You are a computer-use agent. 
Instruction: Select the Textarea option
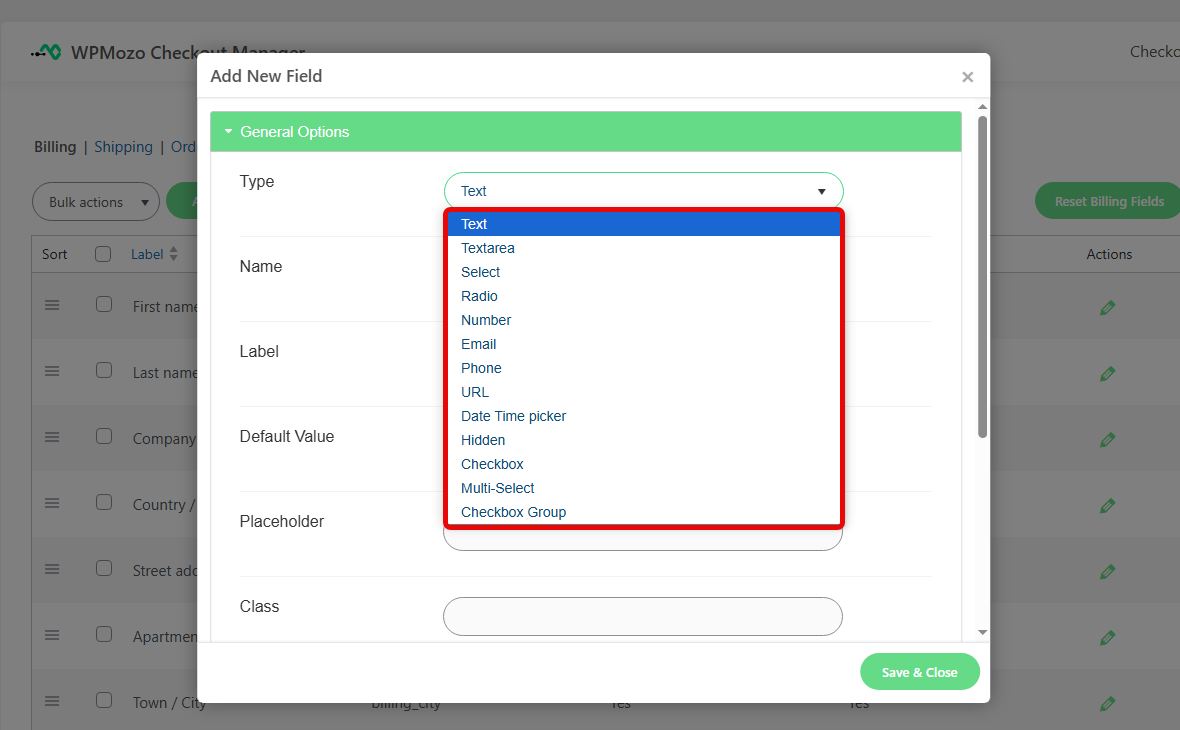(643, 248)
